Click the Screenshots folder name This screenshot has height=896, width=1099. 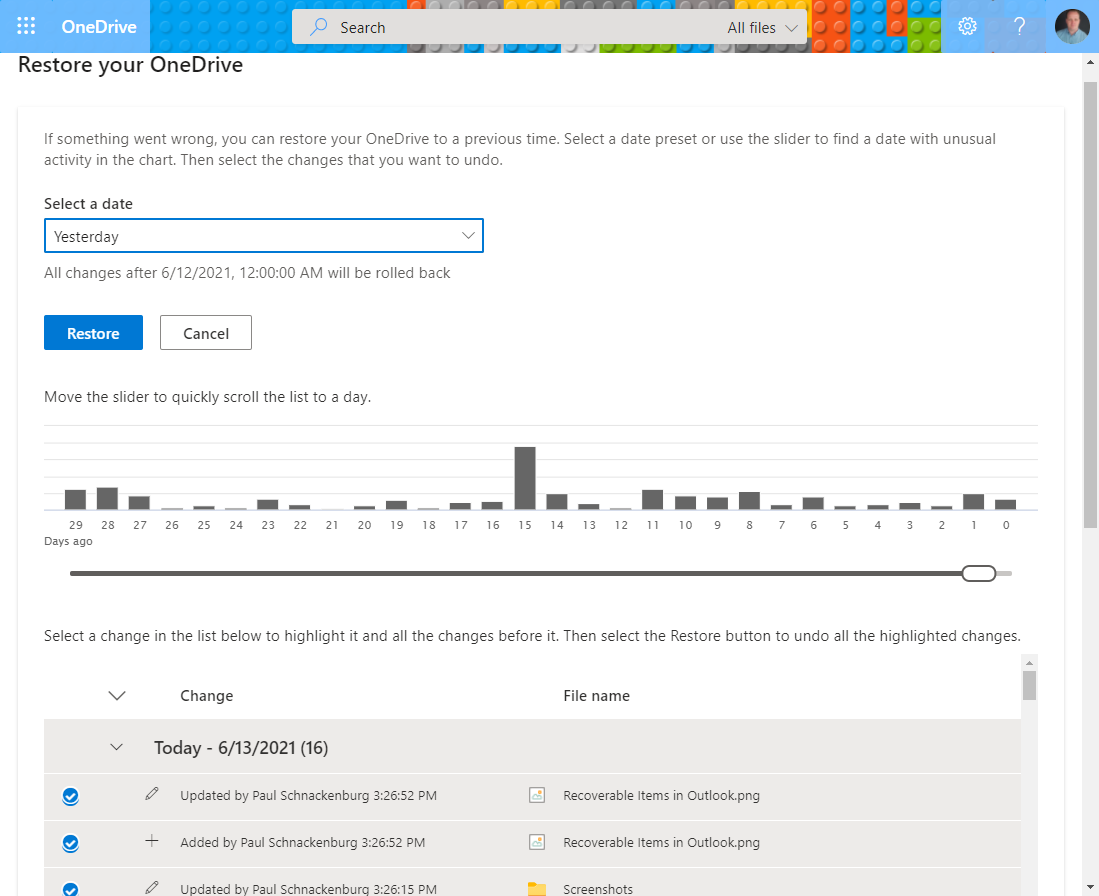(x=598, y=888)
